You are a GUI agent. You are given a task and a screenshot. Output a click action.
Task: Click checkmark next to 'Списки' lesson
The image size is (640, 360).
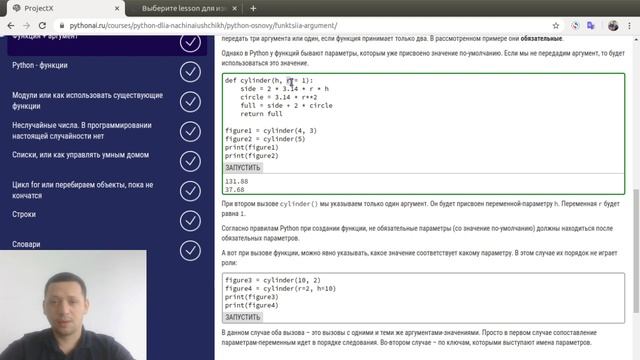click(x=190, y=161)
